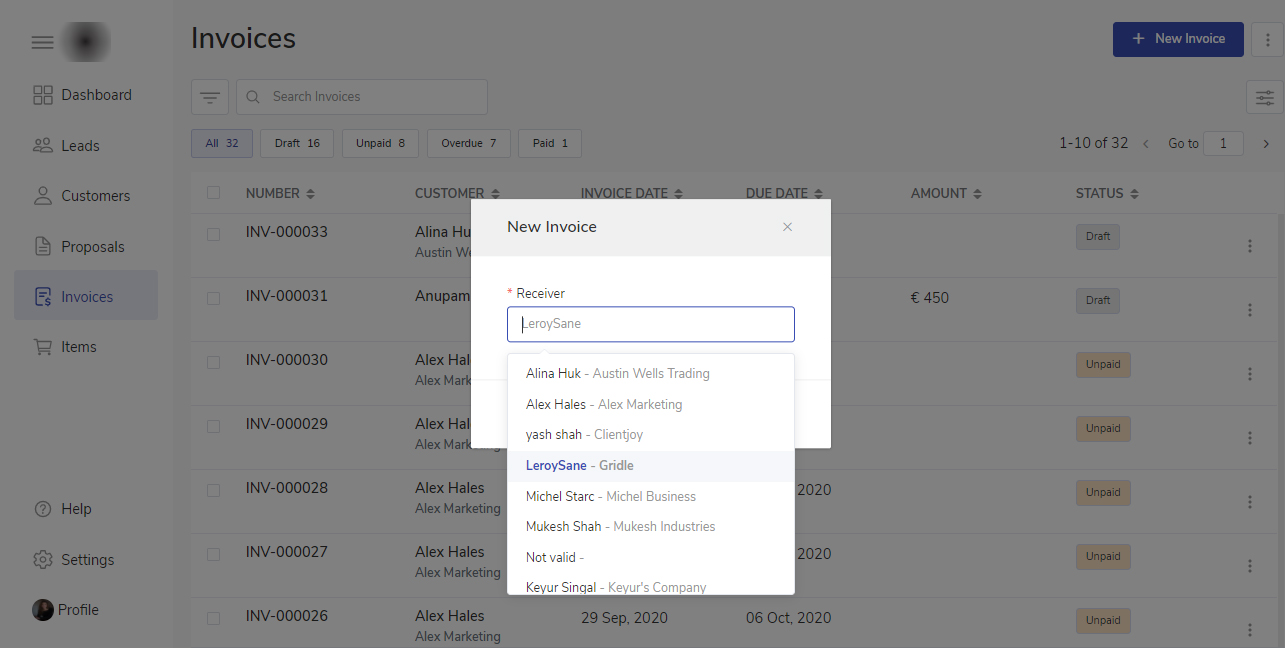Screen dimensions: 1285x648
Task: Click the hamburger menu icon
Action: [x=42, y=42]
